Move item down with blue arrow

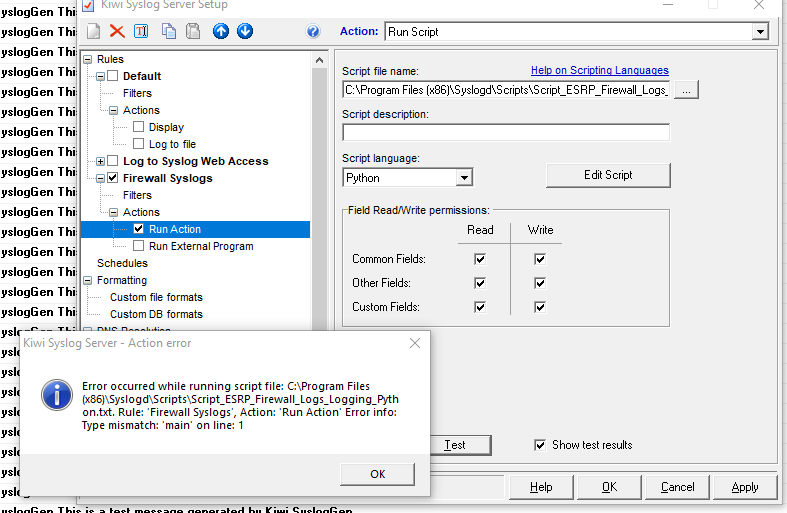[x=245, y=31]
